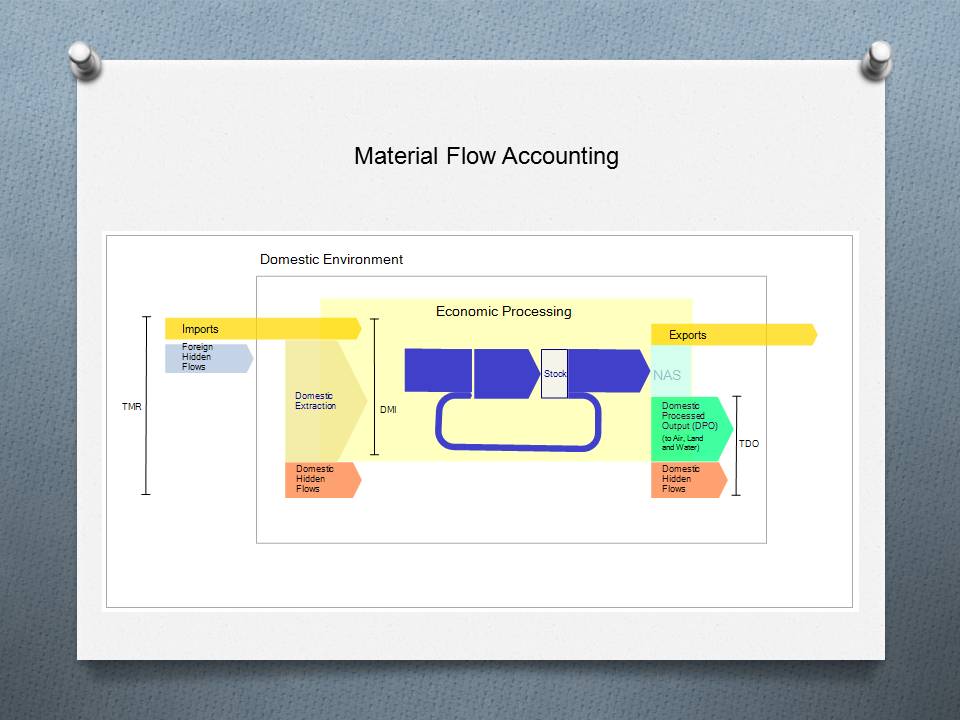Click the TMR label
Screen dimensions: 960x720
132,407
